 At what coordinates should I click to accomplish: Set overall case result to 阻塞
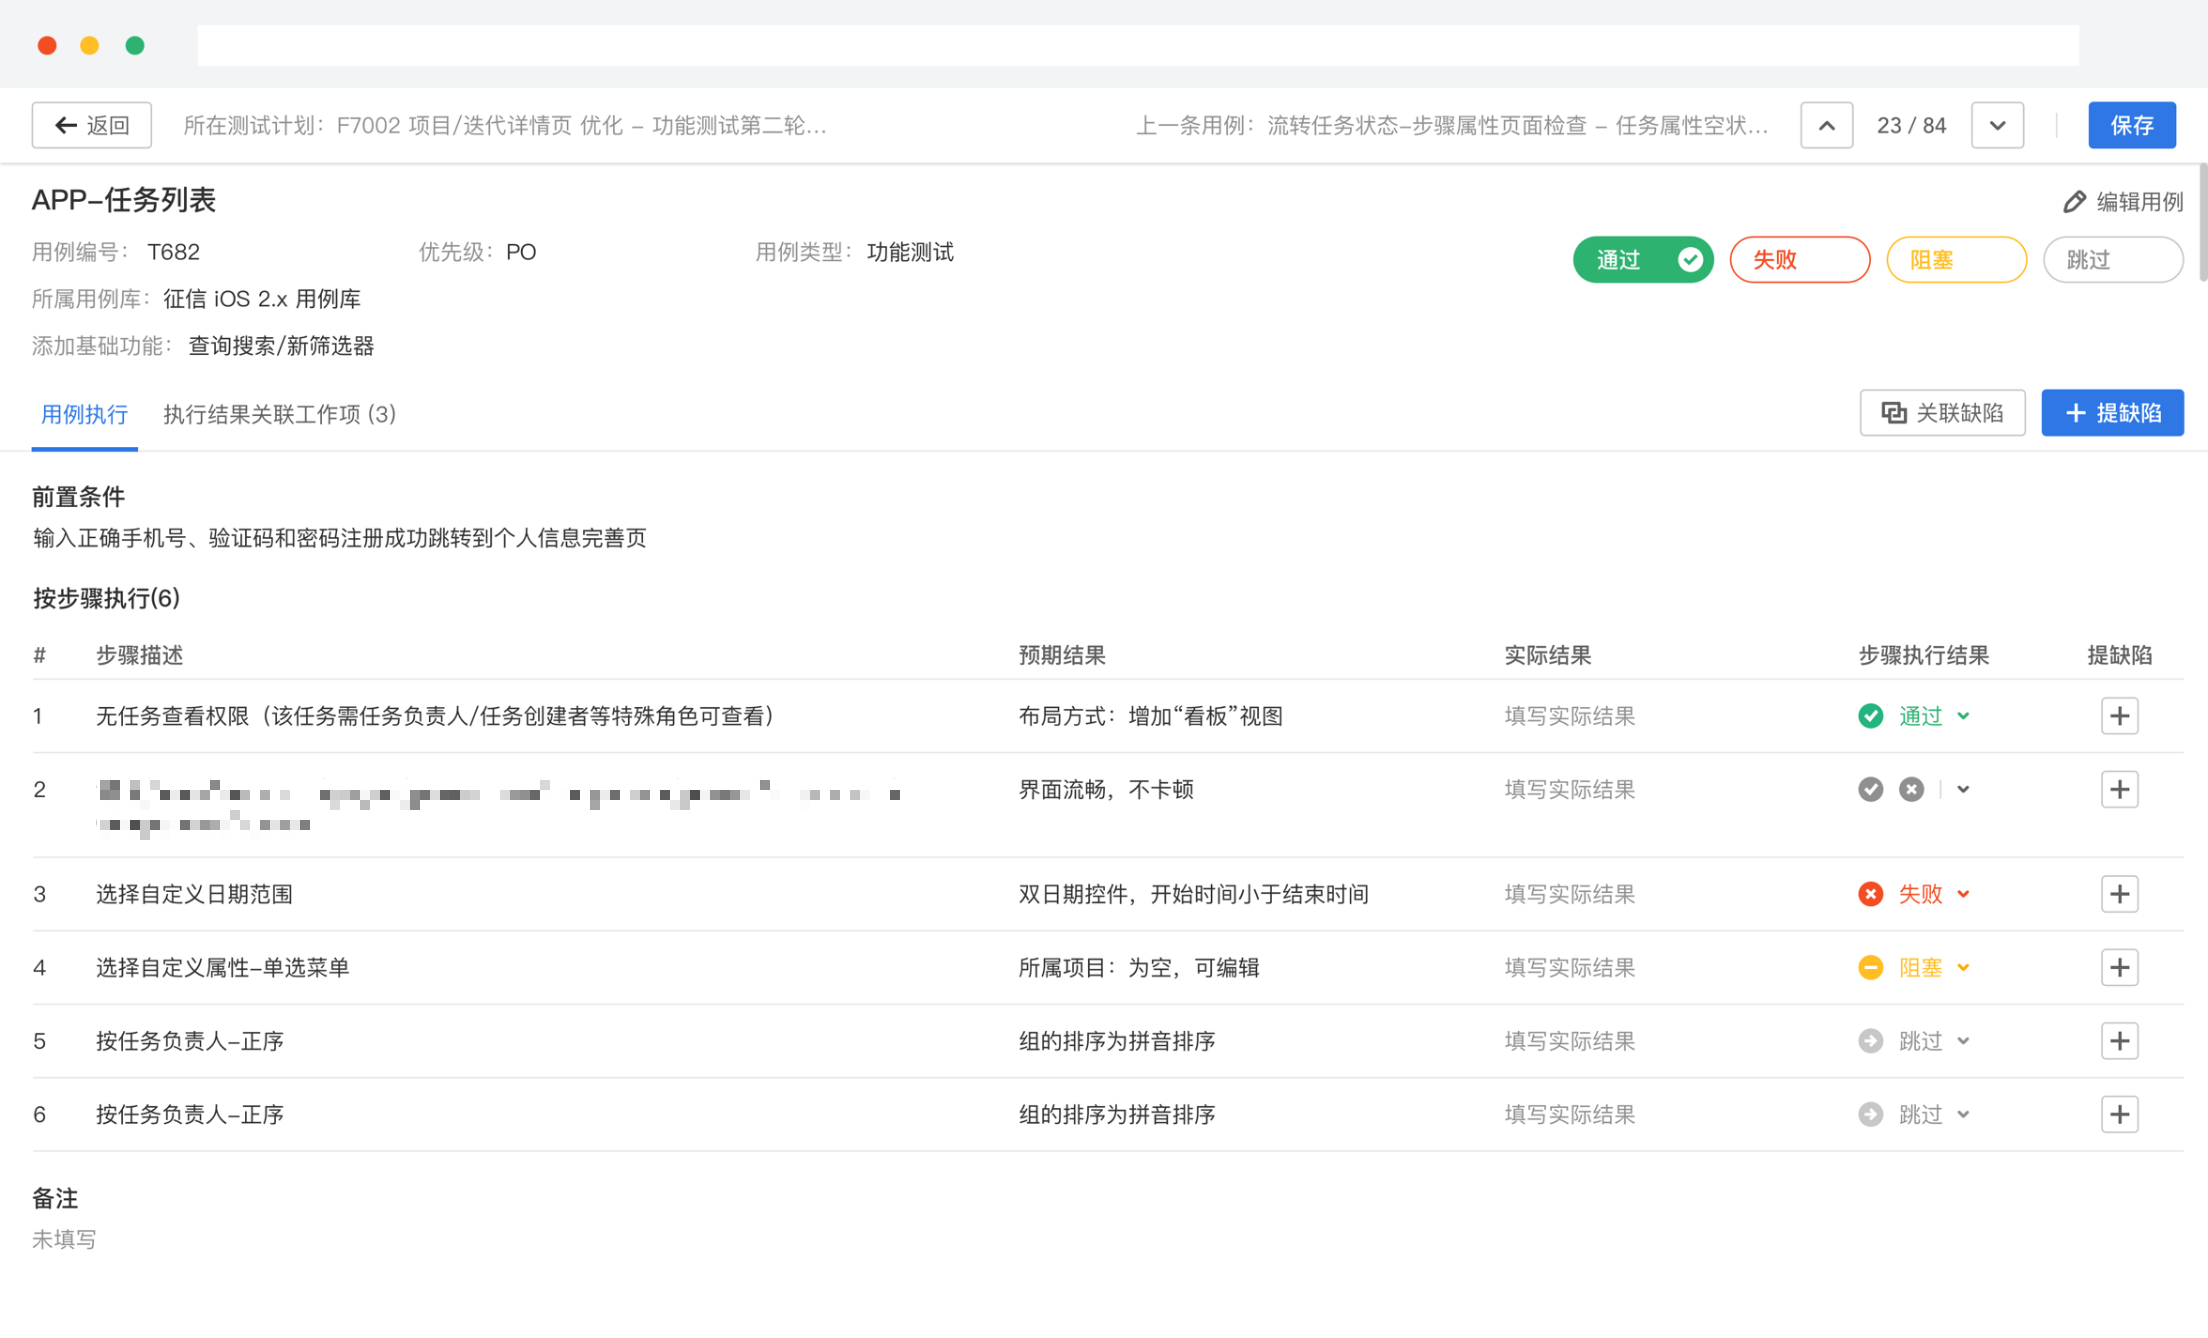coord(1955,260)
